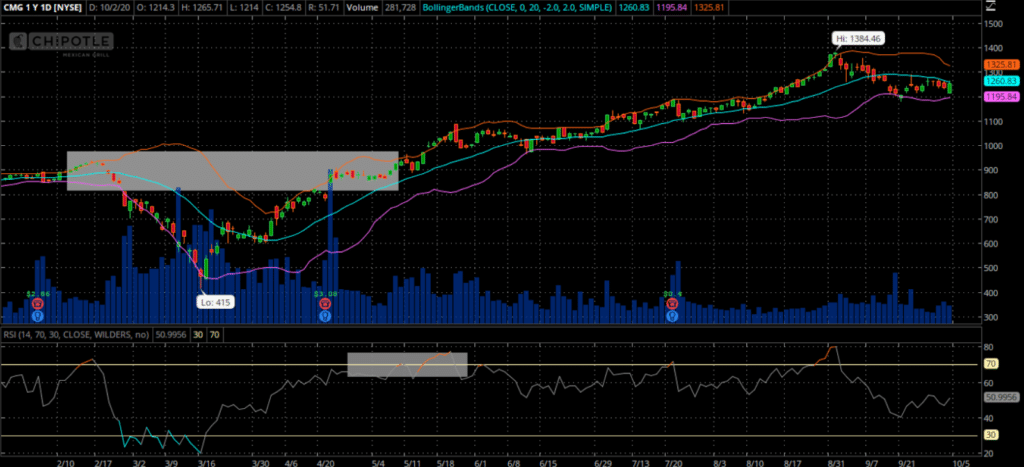Click the 3/16 date label on time axis
Screen dimensions: 1024x467
pyautogui.click(x=206, y=461)
